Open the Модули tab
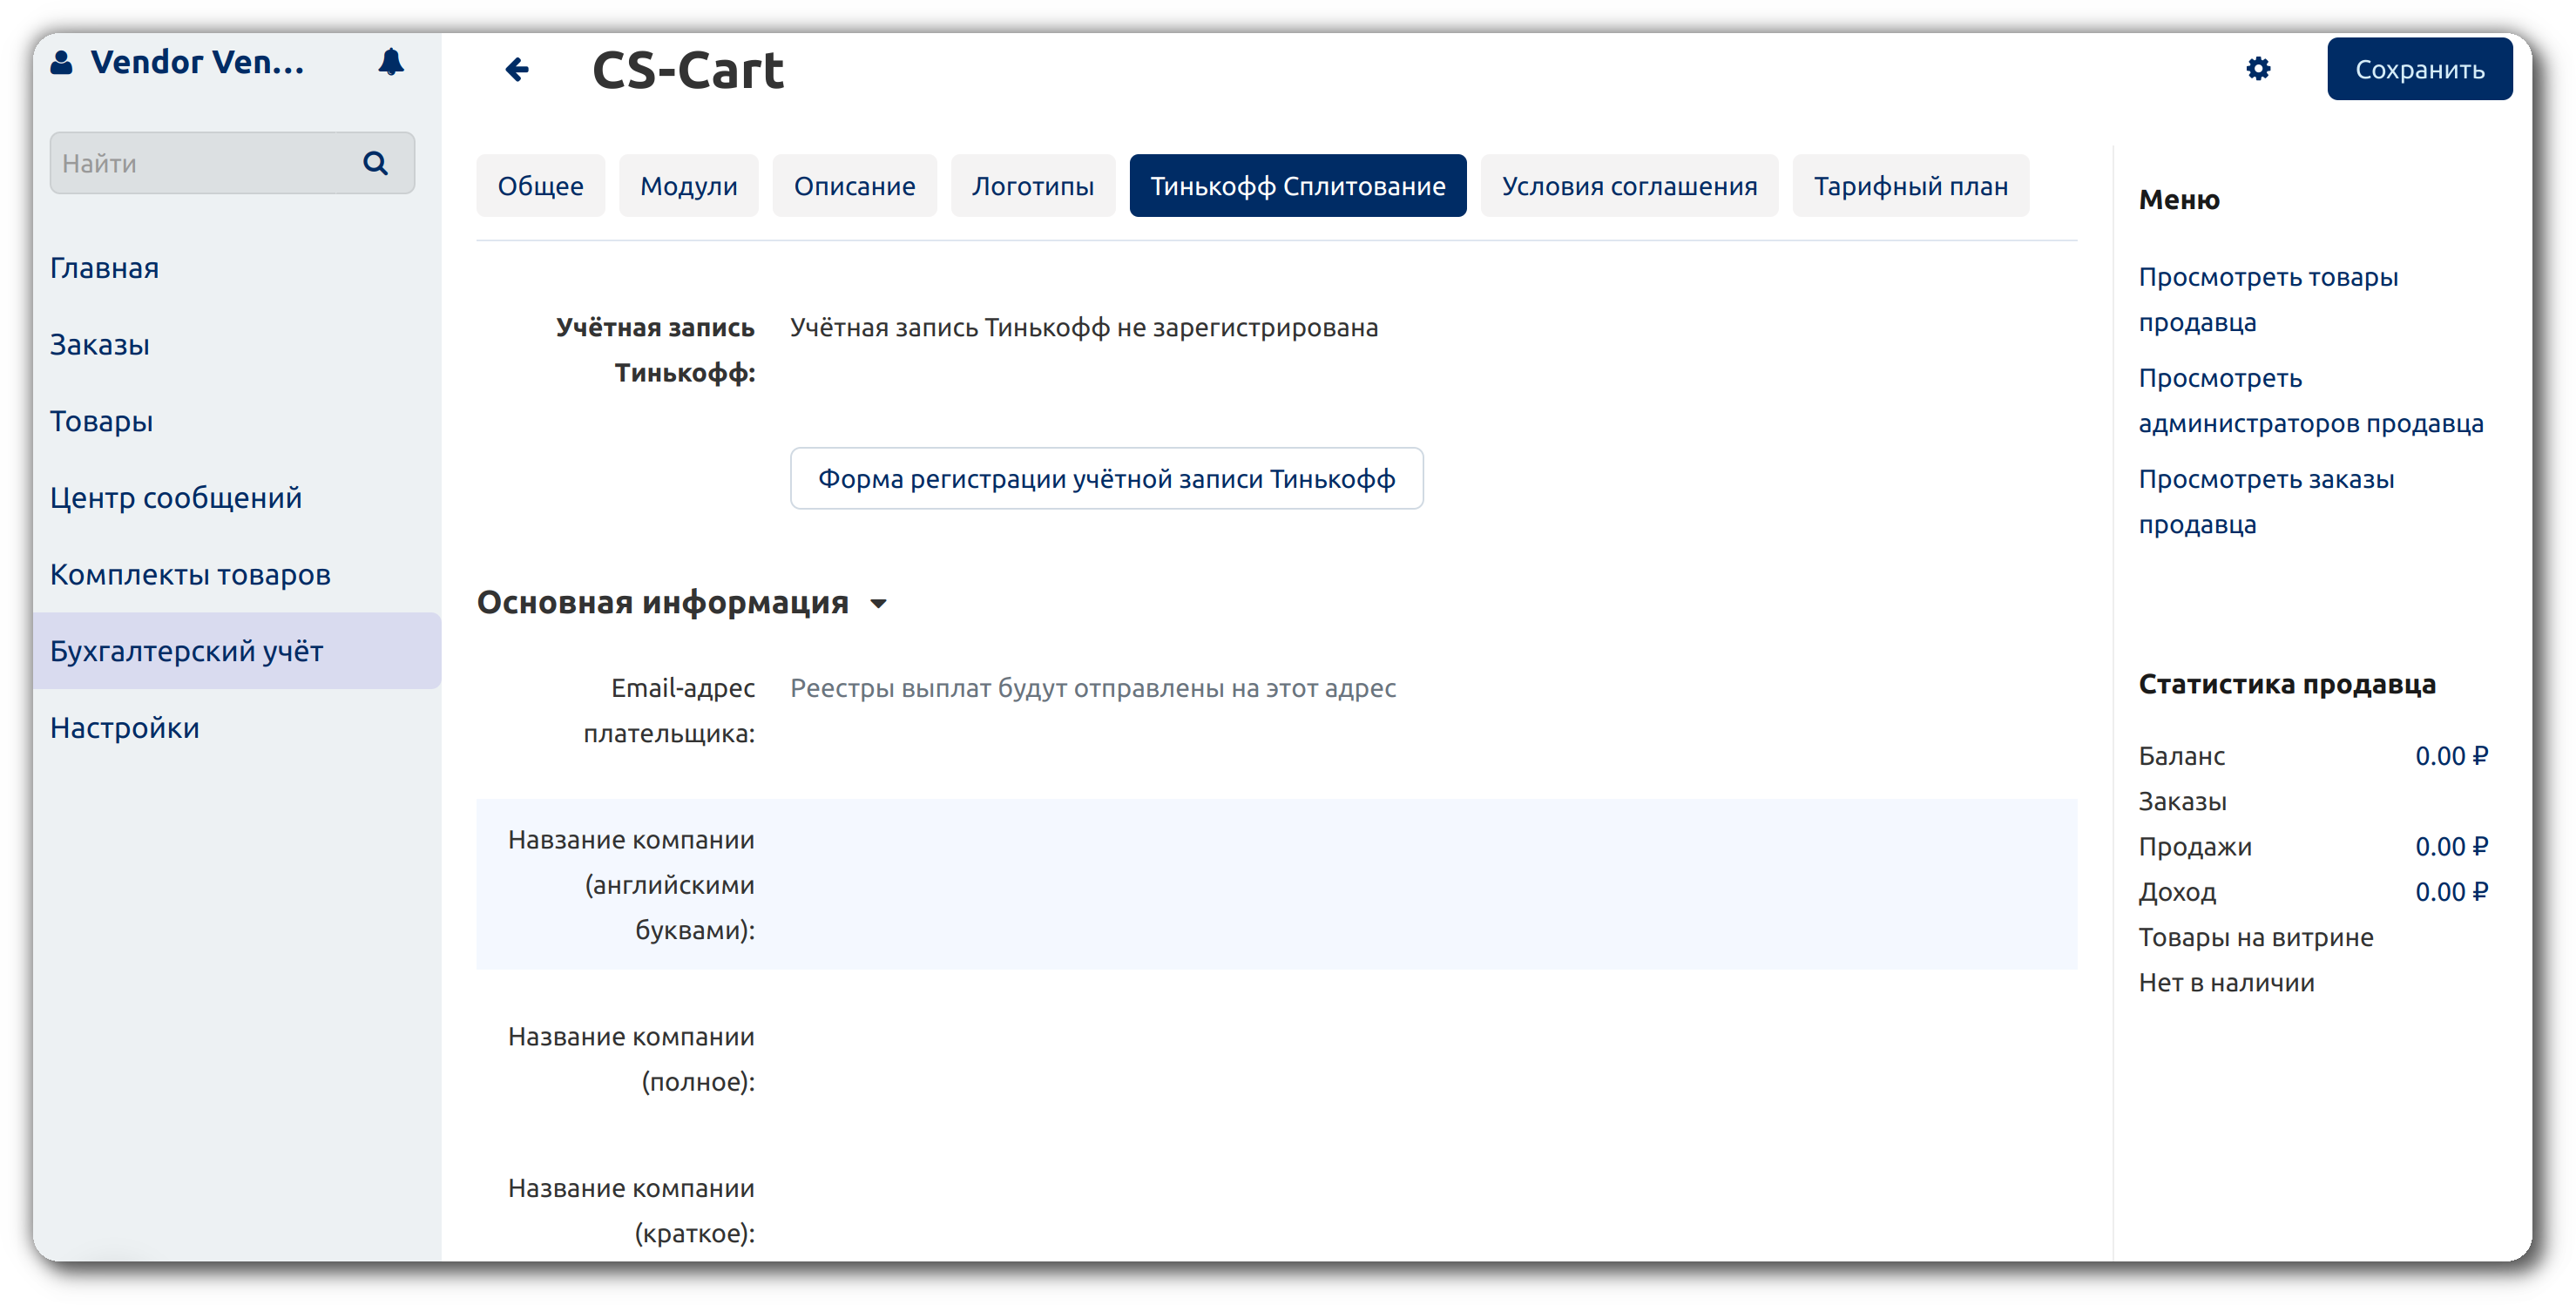Image resolution: width=2576 pixels, height=1305 pixels. 688,186
